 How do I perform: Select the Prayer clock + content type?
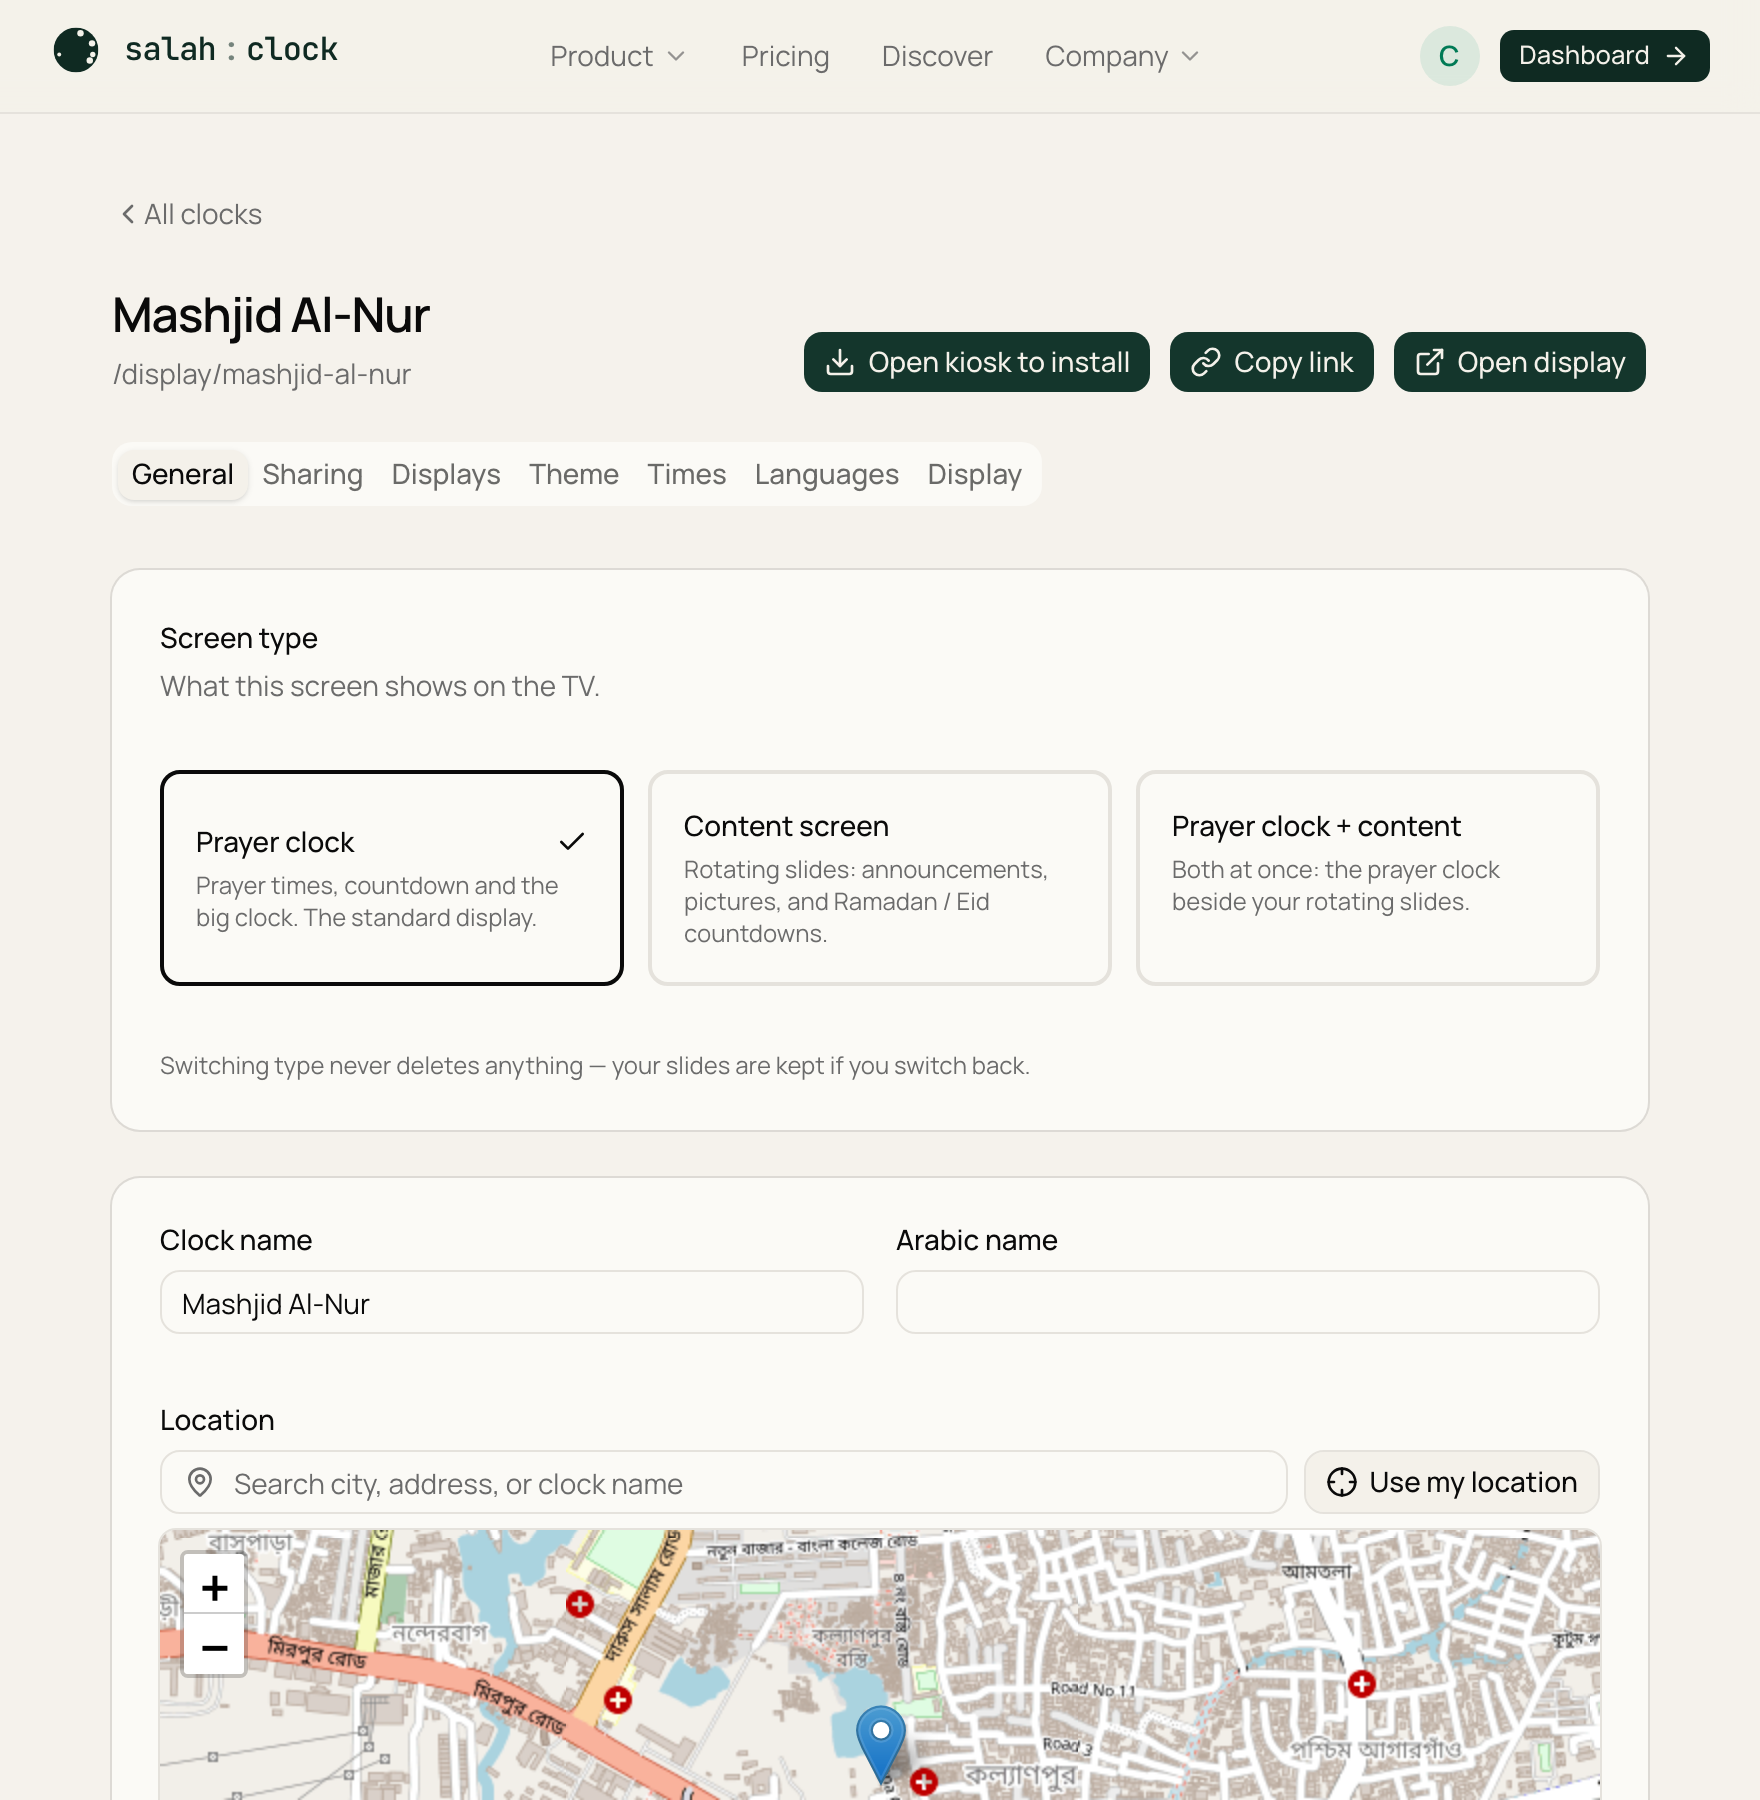[x=1368, y=878]
